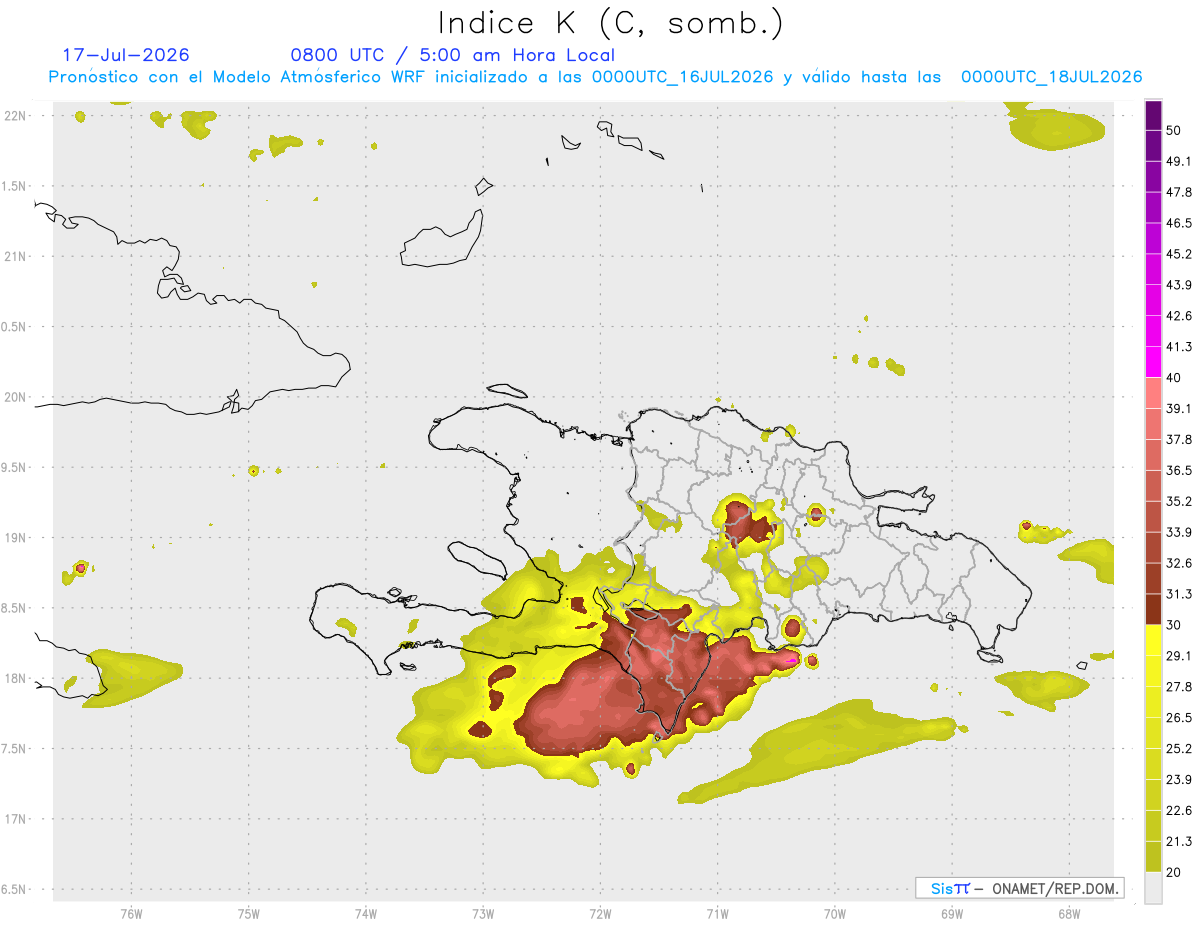Click the colorbar value 46.5
Screen dimensions: 1200x927
pos(1179,223)
